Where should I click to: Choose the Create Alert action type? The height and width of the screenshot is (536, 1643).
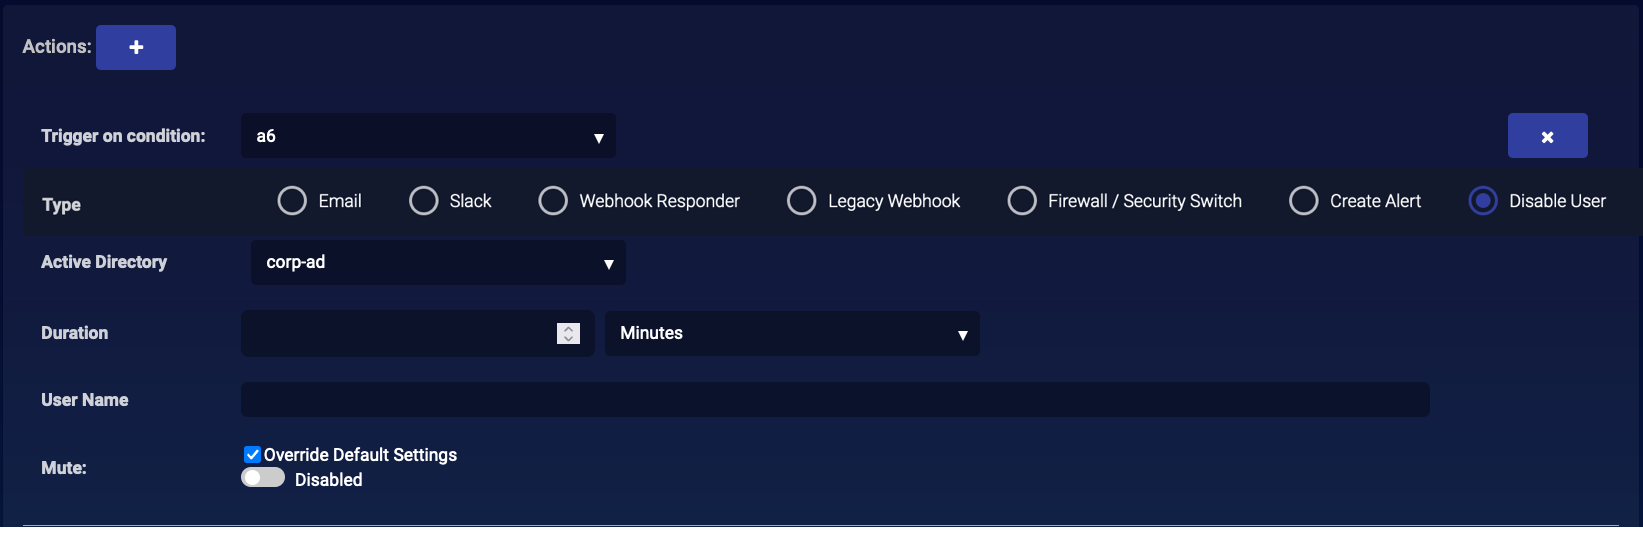(x=1304, y=201)
